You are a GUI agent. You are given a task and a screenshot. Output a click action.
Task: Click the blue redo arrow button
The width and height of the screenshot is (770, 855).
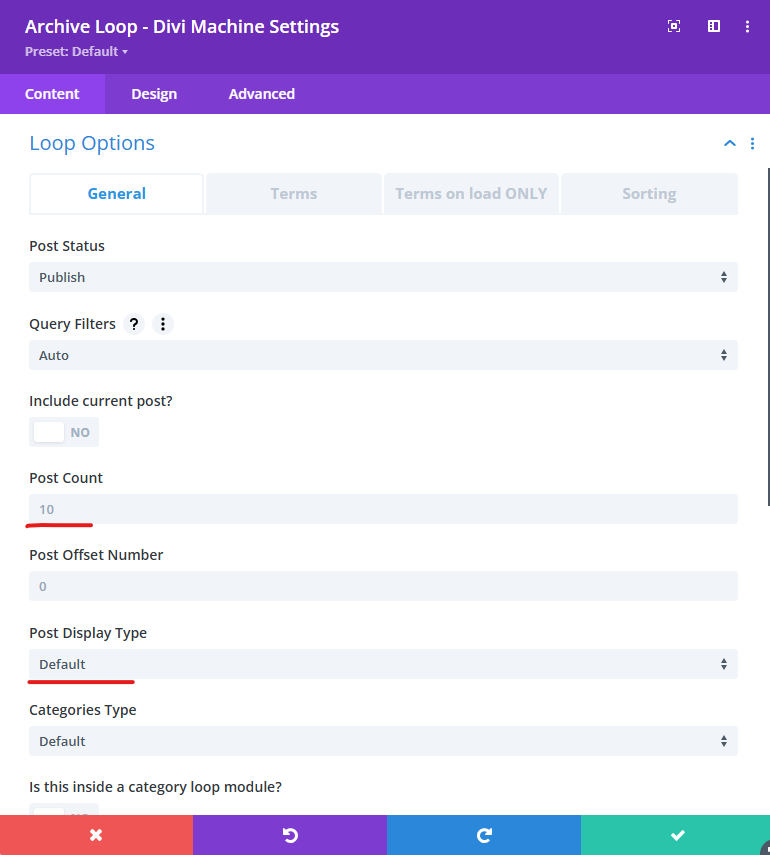click(x=483, y=835)
